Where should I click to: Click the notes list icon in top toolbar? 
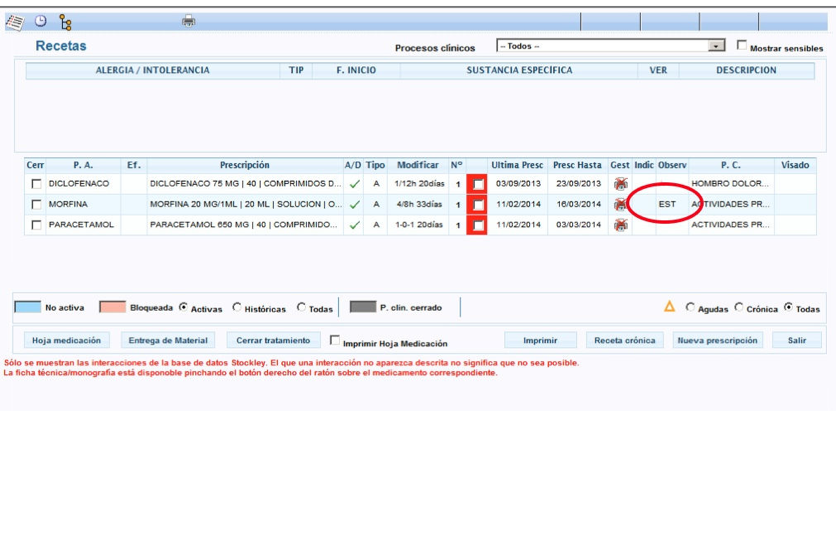point(14,21)
